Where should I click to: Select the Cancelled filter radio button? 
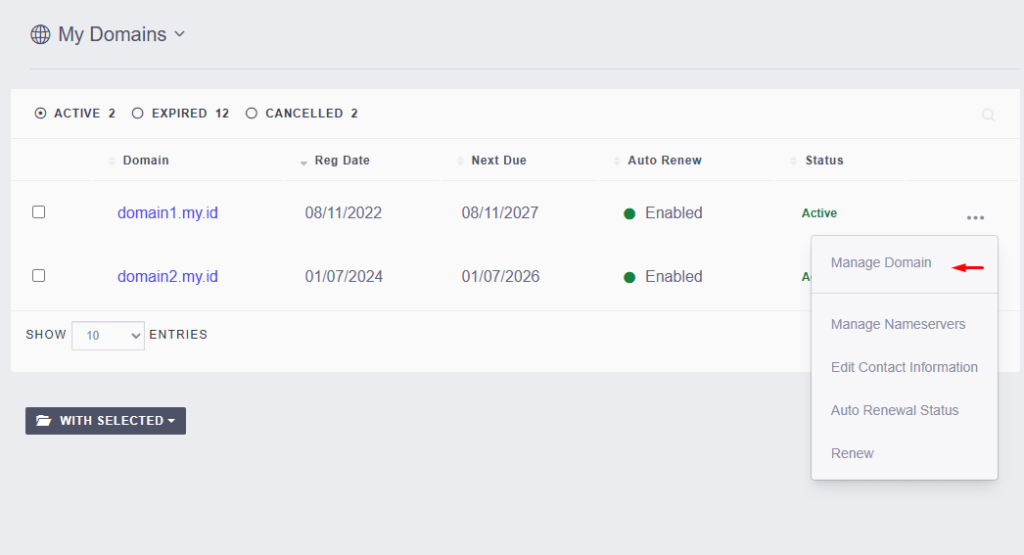[x=251, y=114]
